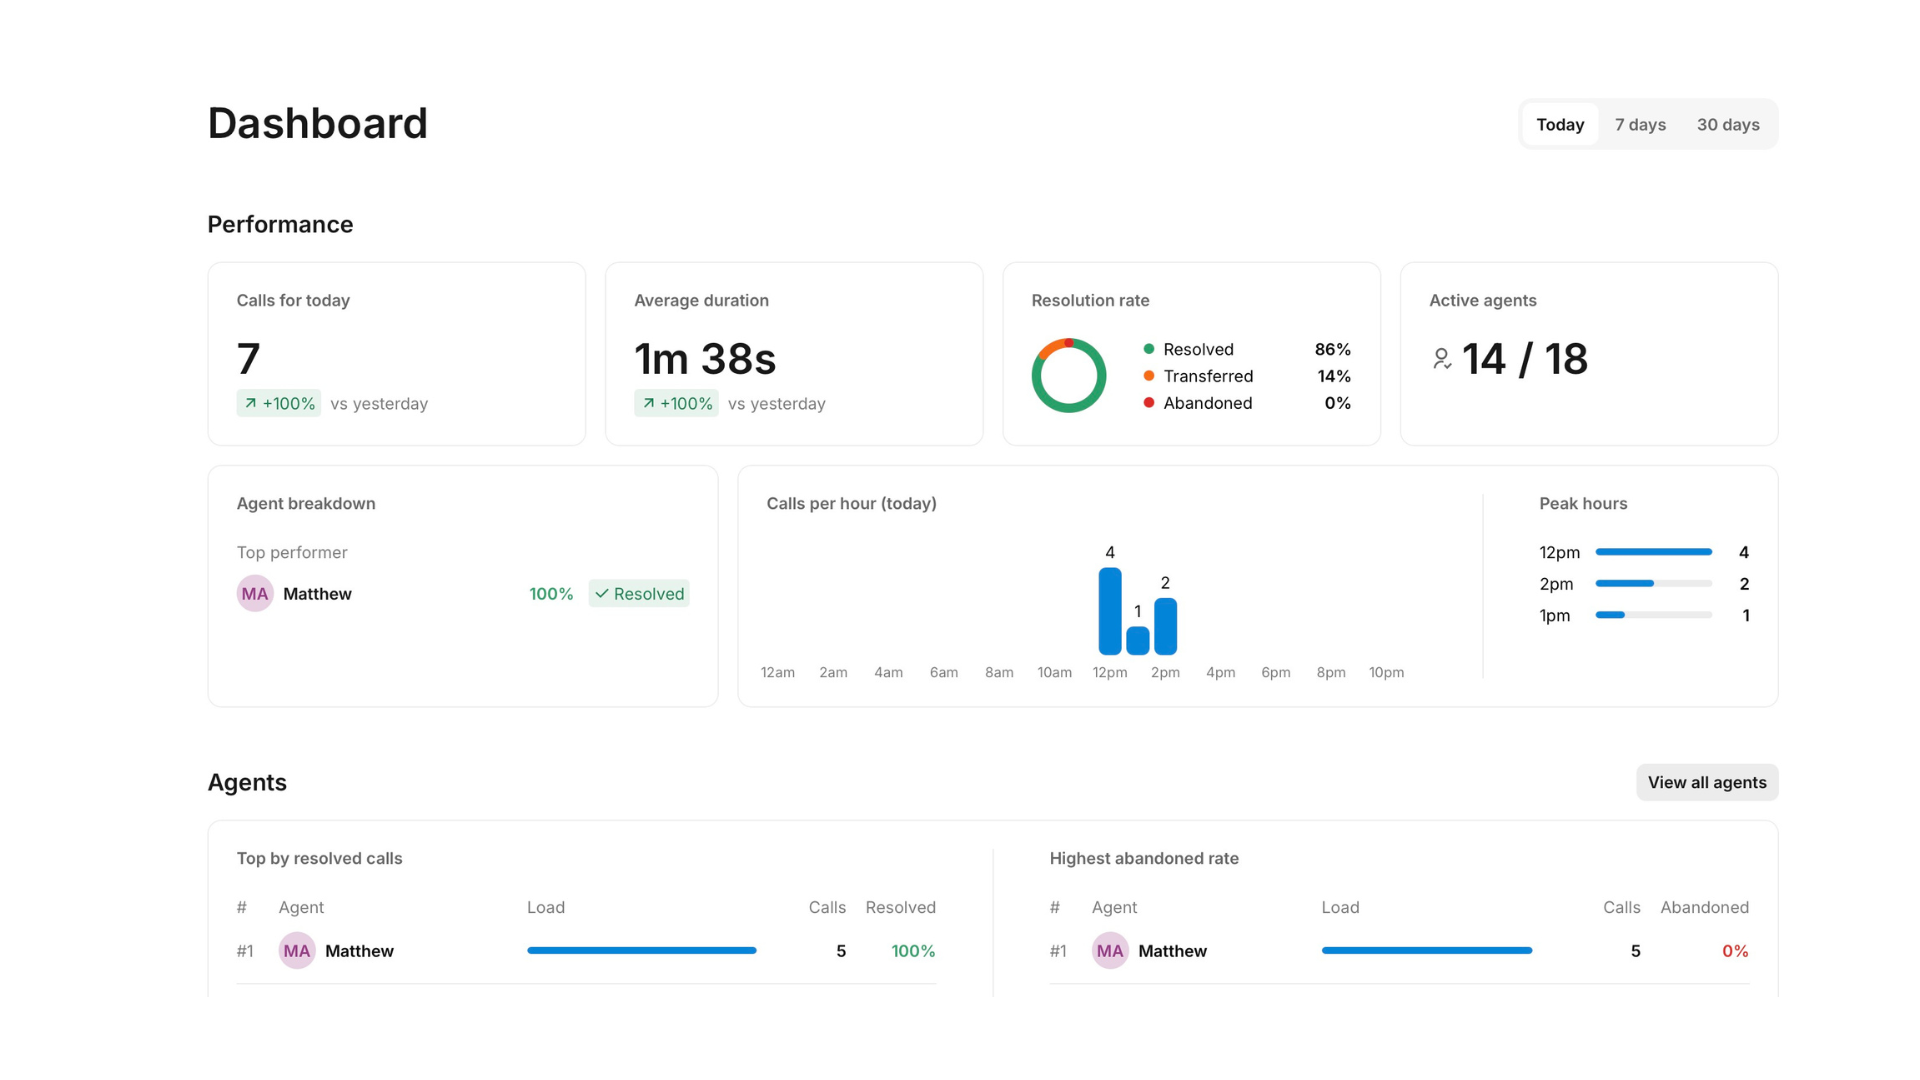Click Matthew's MA avatar under Top performer
This screenshot has width=1920, height=1080.
pos(255,593)
